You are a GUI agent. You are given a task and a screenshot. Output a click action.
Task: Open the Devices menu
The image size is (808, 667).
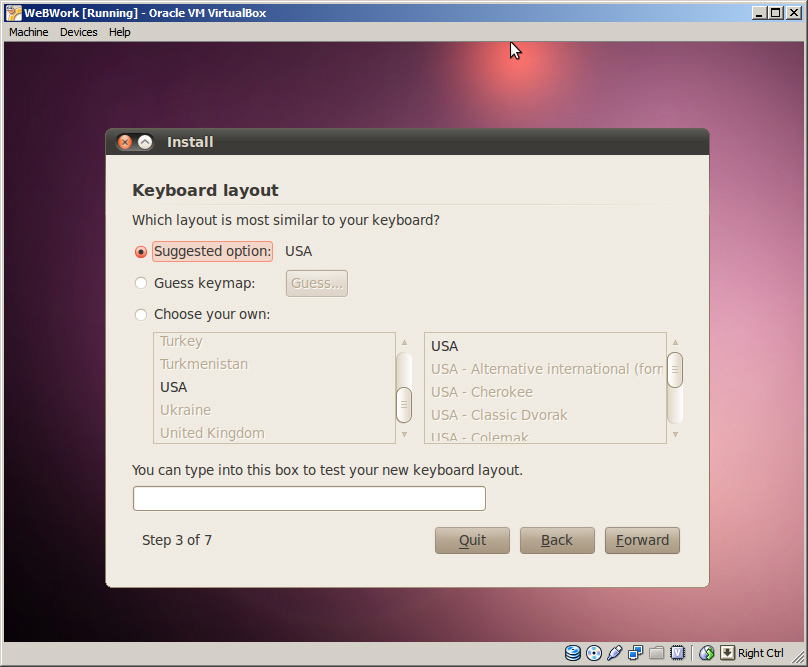pyautogui.click(x=78, y=32)
